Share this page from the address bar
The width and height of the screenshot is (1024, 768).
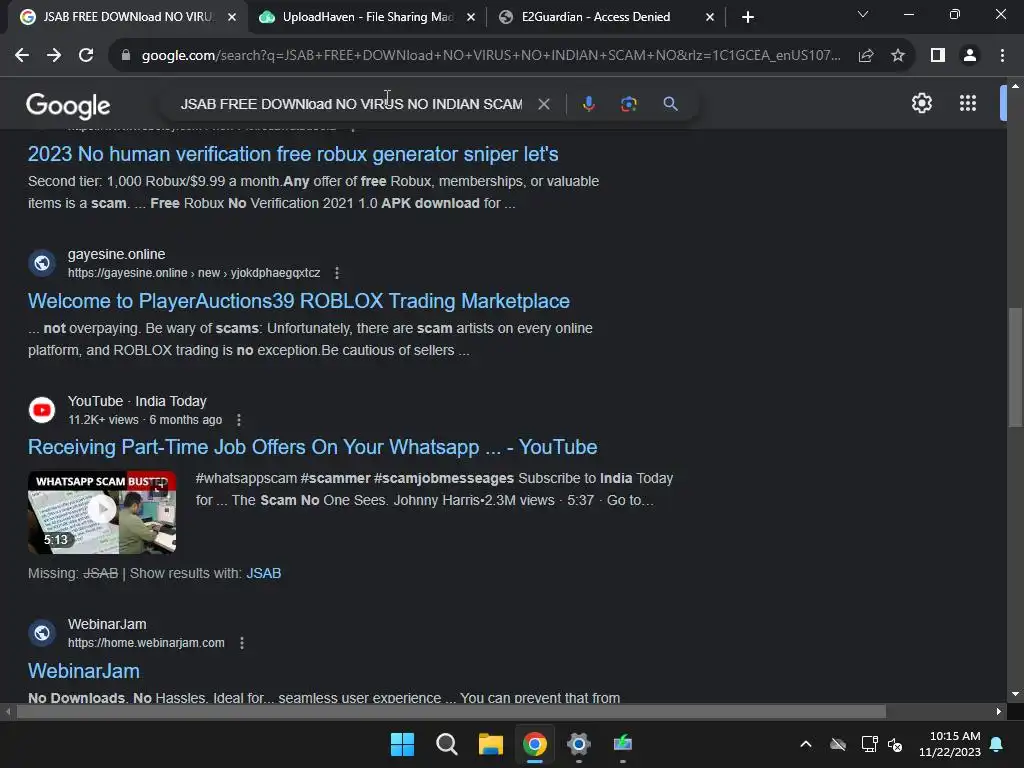click(866, 56)
